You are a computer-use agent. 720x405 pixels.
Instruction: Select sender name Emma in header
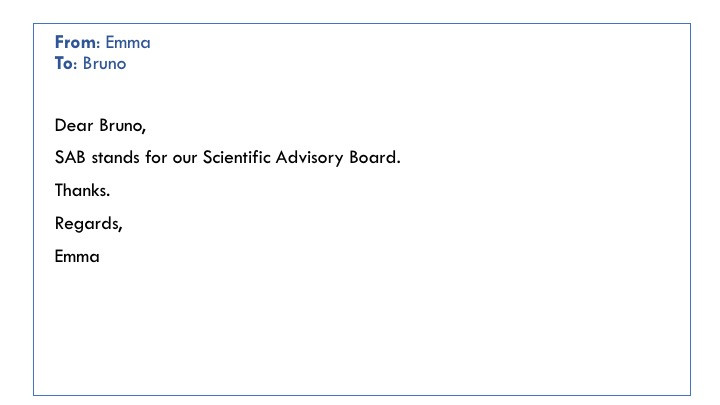tap(128, 42)
